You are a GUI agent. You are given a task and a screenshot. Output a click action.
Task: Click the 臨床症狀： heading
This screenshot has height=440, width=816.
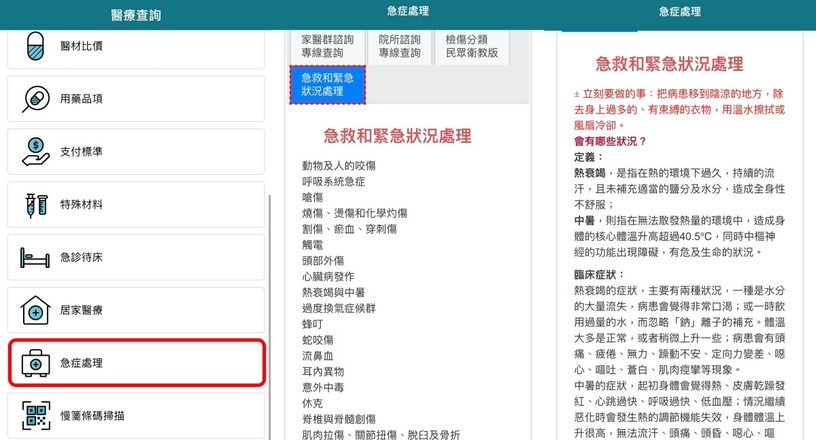(598, 274)
